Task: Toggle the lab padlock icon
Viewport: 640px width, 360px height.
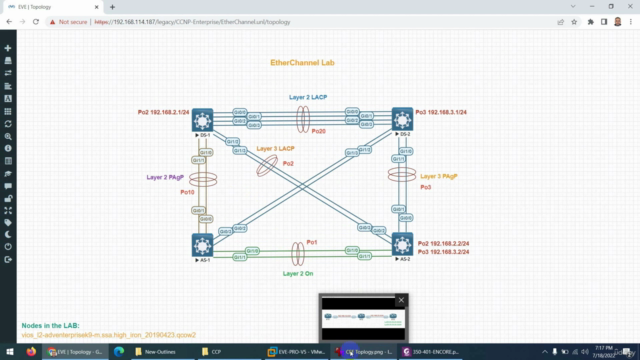Action: pyautogui.click(x=8, y=199)
